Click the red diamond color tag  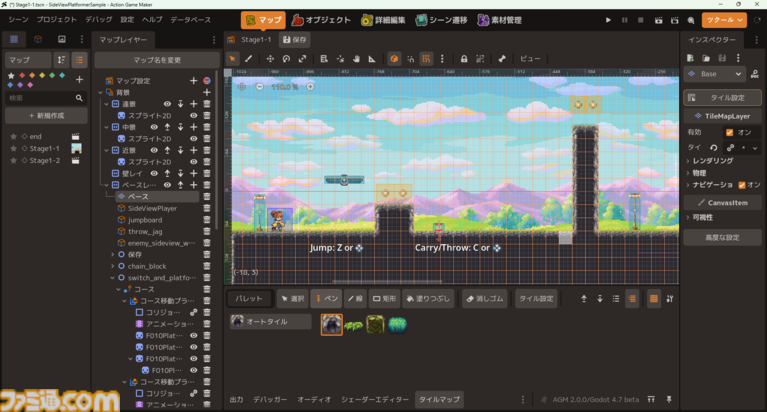[22, 75]
